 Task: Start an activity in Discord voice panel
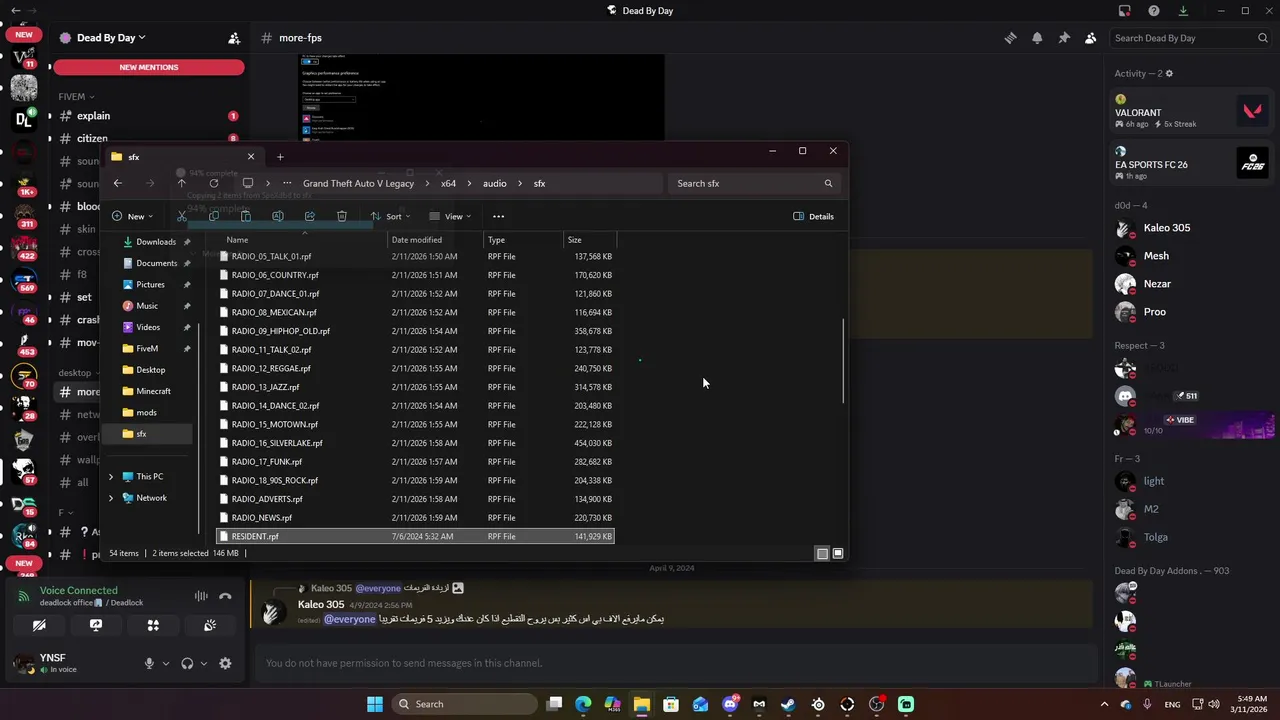[x=153, y=625]
